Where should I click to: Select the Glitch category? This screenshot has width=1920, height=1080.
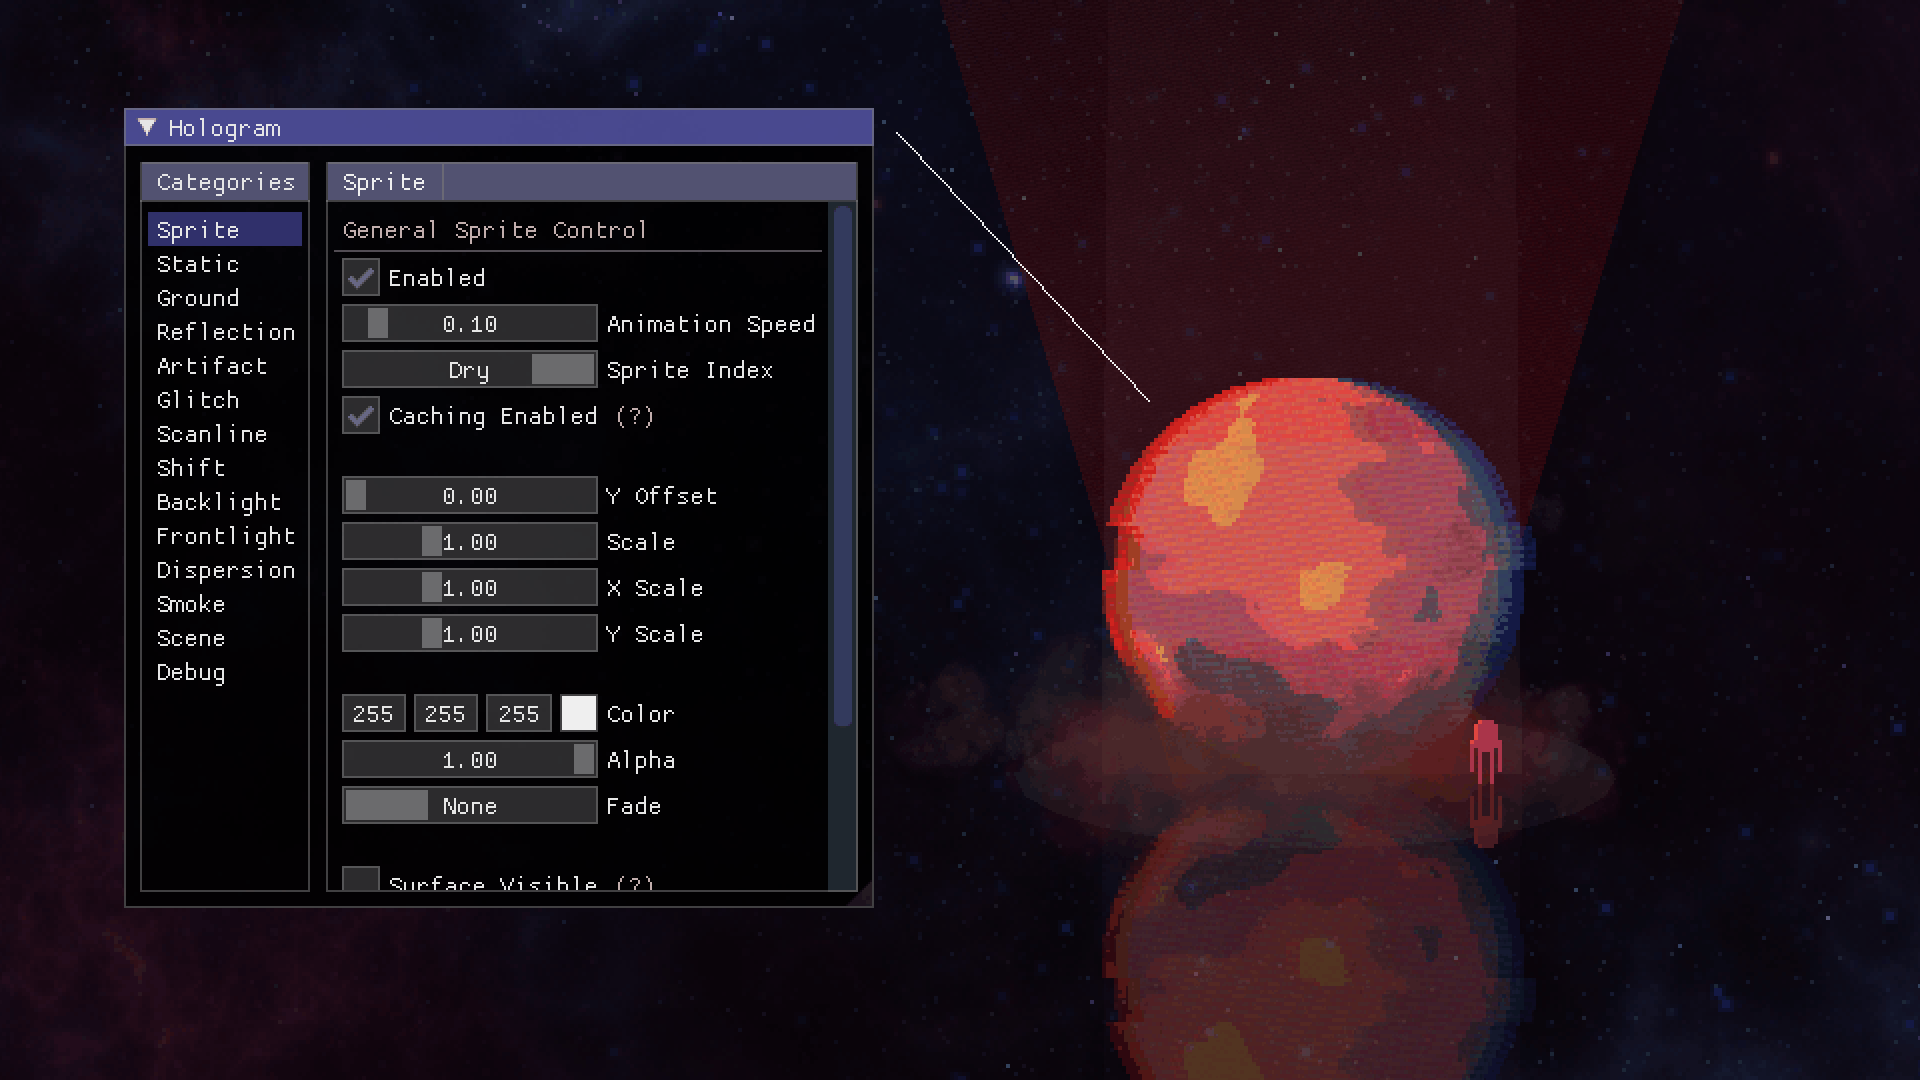click(197, 400)
